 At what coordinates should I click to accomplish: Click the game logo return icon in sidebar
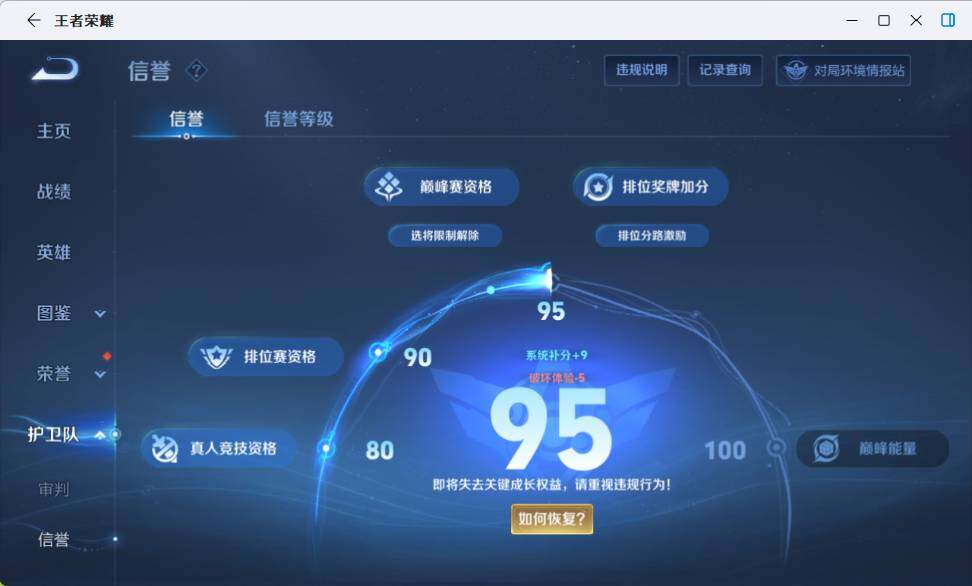(55, 69)
